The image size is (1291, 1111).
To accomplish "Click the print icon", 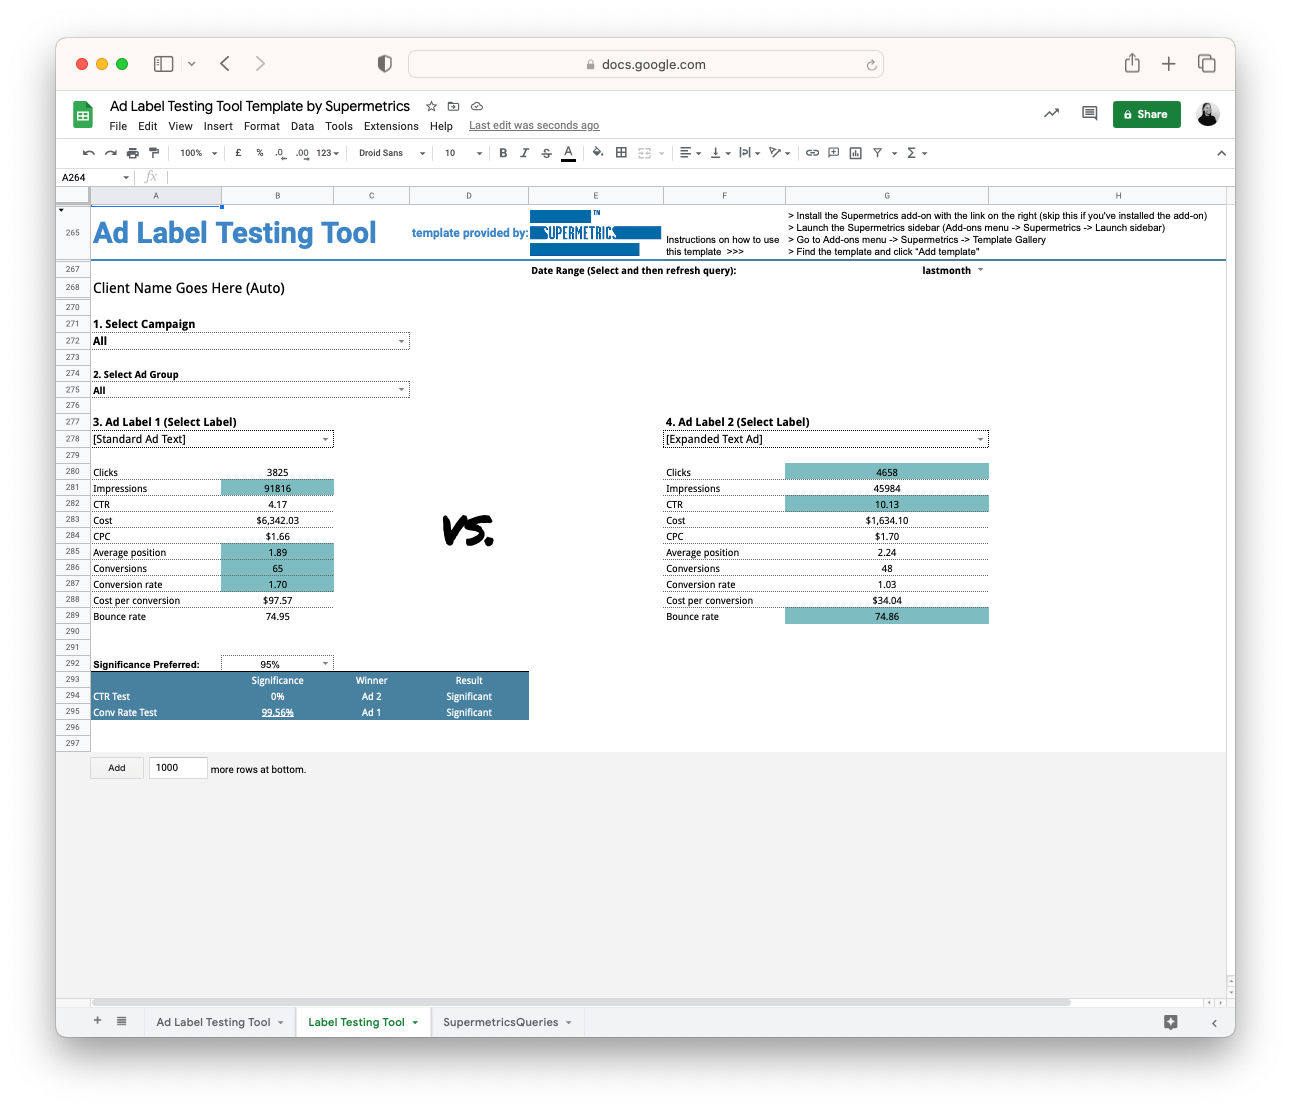I will click(132, 153).
